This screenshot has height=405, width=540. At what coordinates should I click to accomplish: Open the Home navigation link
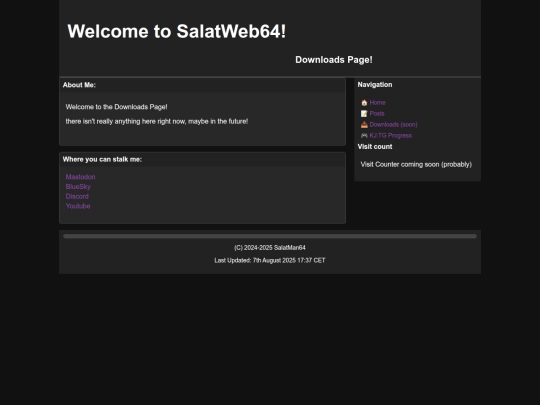pos(377,103)
